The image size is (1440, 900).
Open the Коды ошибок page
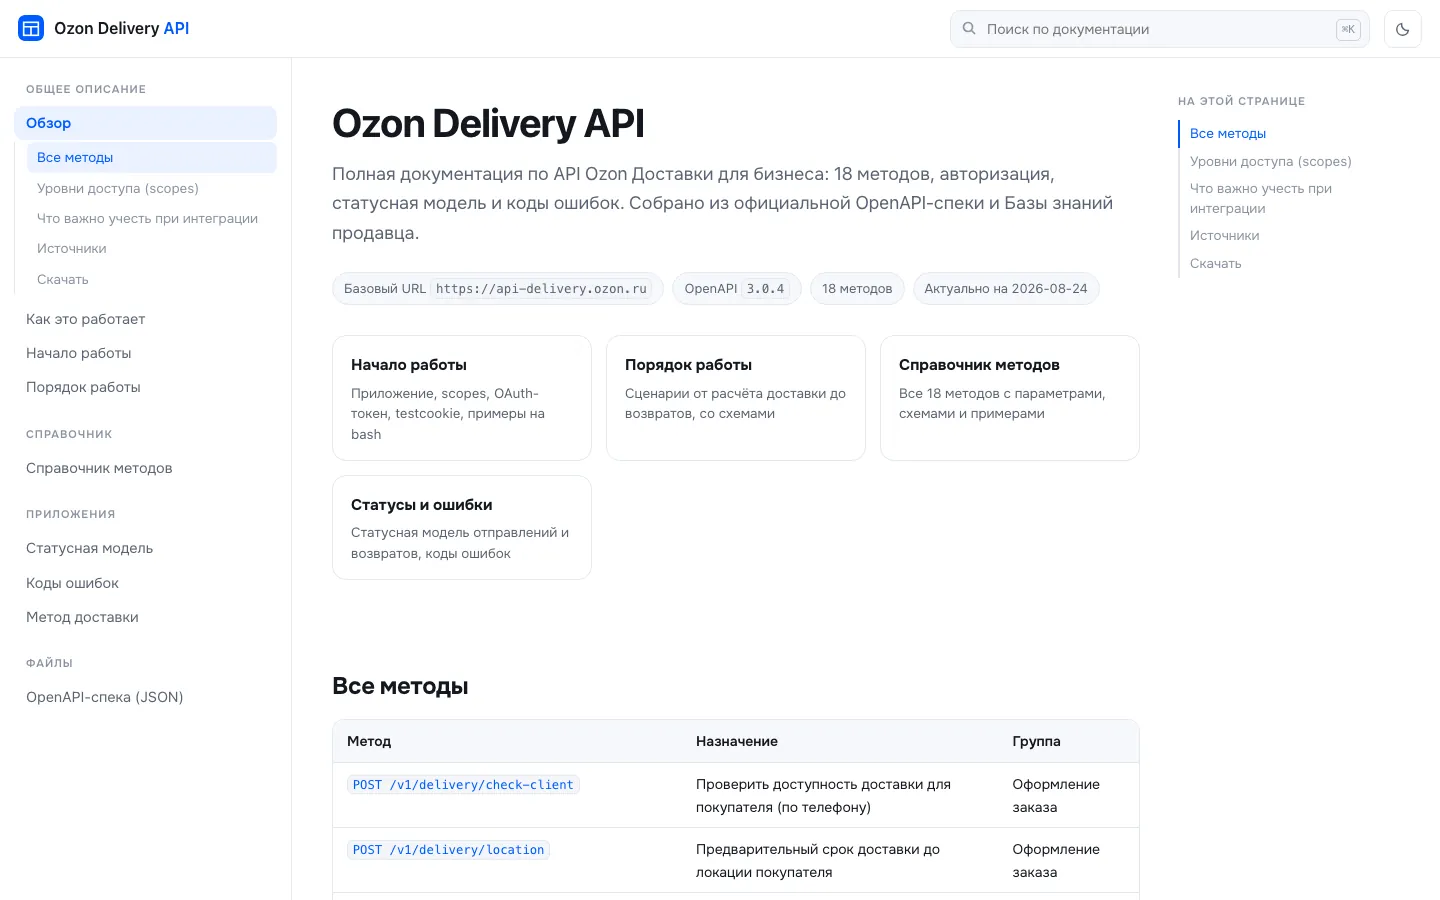(x=72, y=583)
